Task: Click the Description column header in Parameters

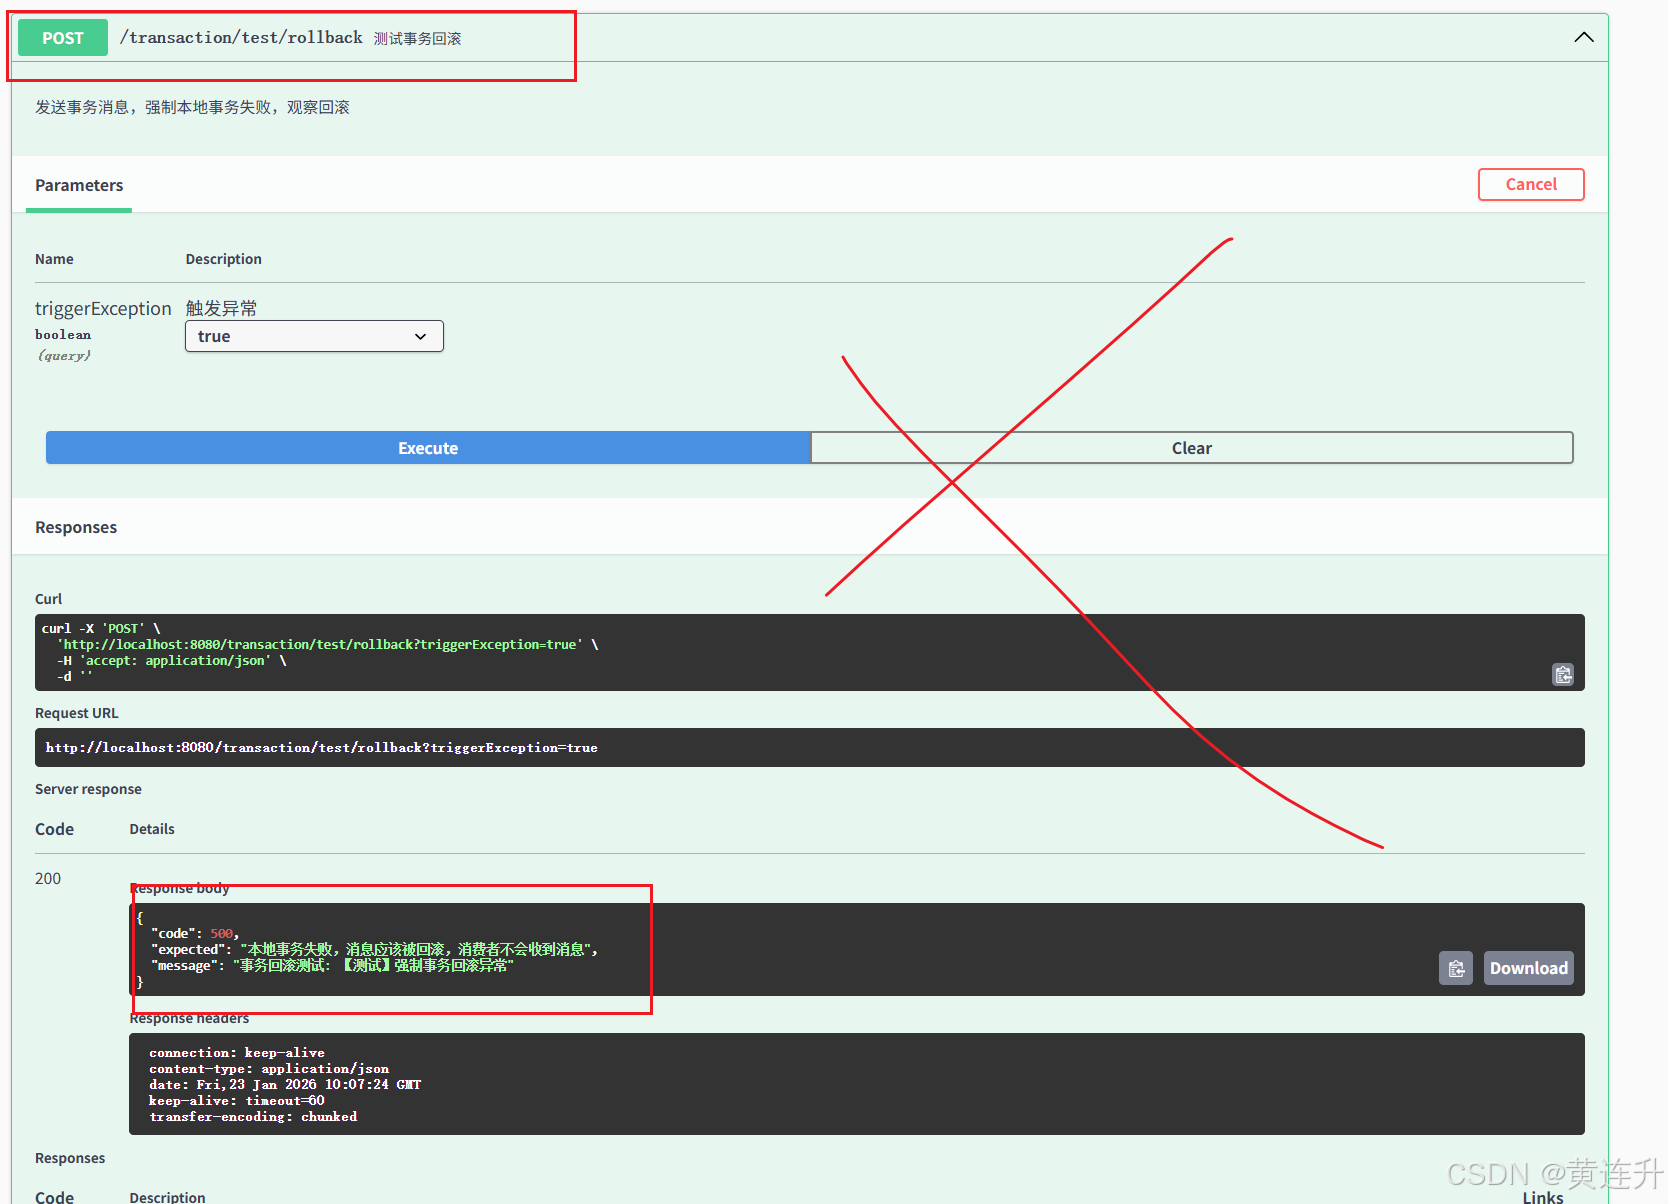Action: (223, 259)
